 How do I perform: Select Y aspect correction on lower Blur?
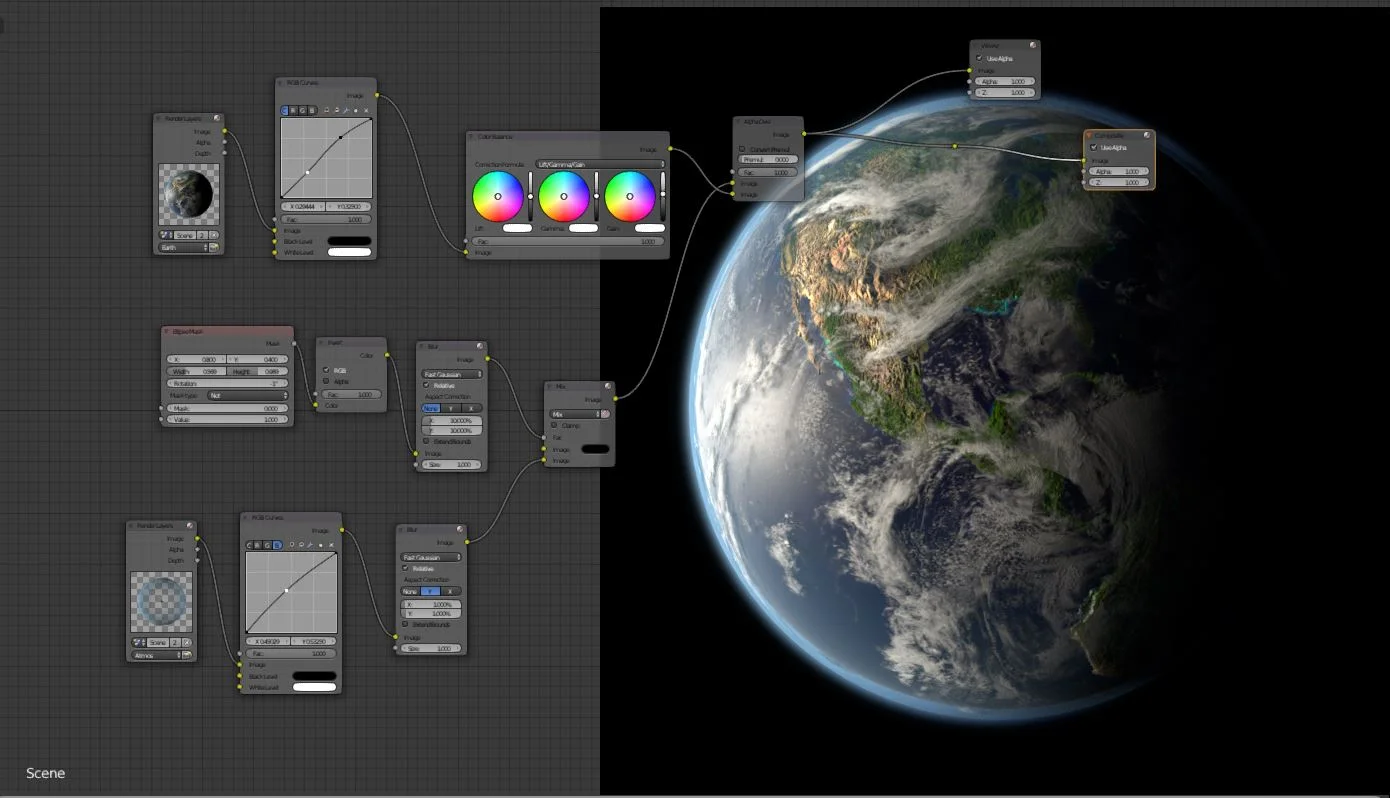click(430, 591)
